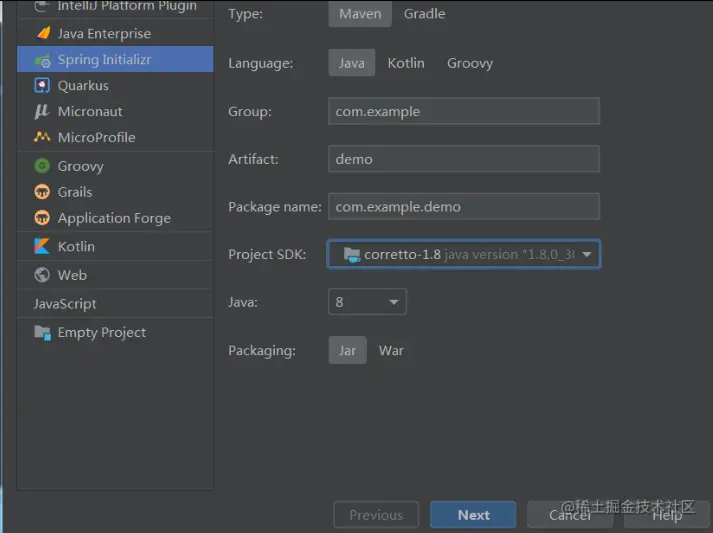Image resolution: width=713 pixels, height=533 pixels.
Task: Click the Package name input field
Action: point(464,206)
